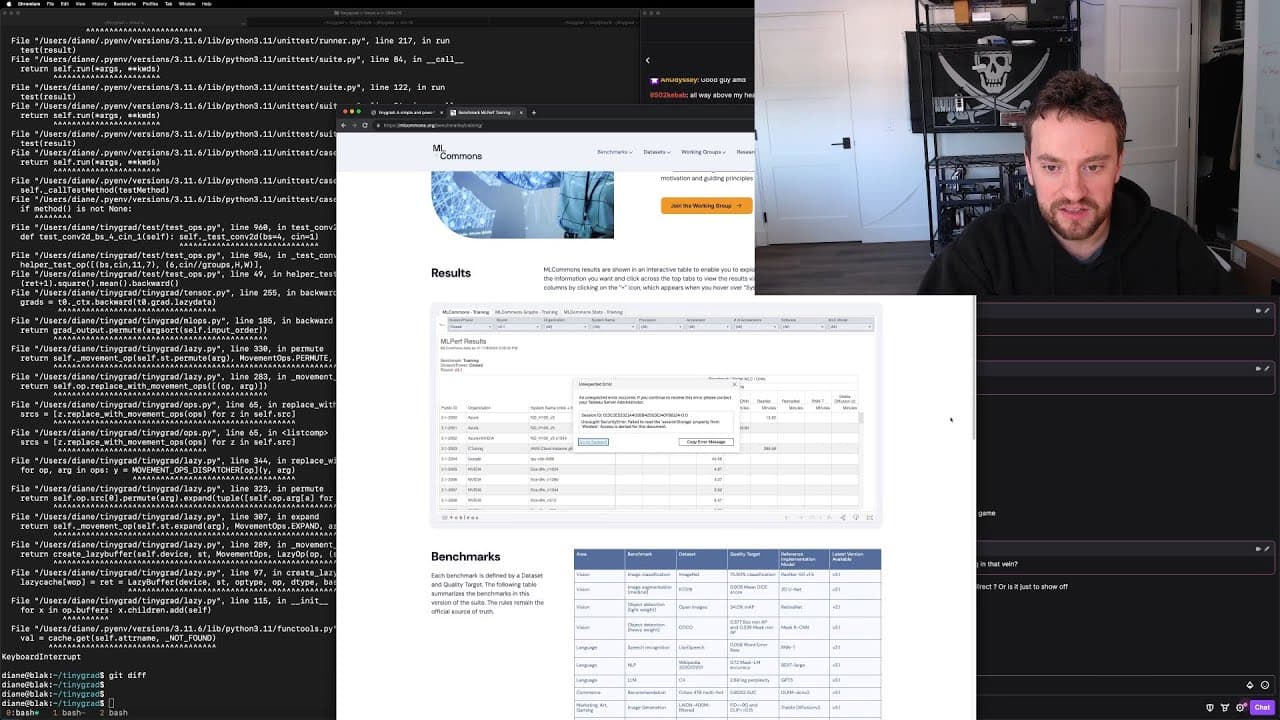Click the Tableau logo in footer
This screenshot has width=1280, height=720.
pyautogui.click(x=459, y=517)
